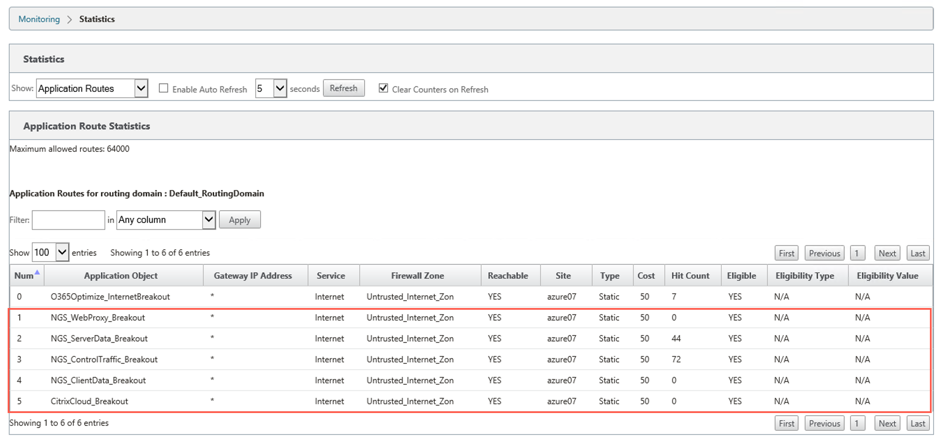
Task: Sort by the Num column header
Action: [27, 276]
